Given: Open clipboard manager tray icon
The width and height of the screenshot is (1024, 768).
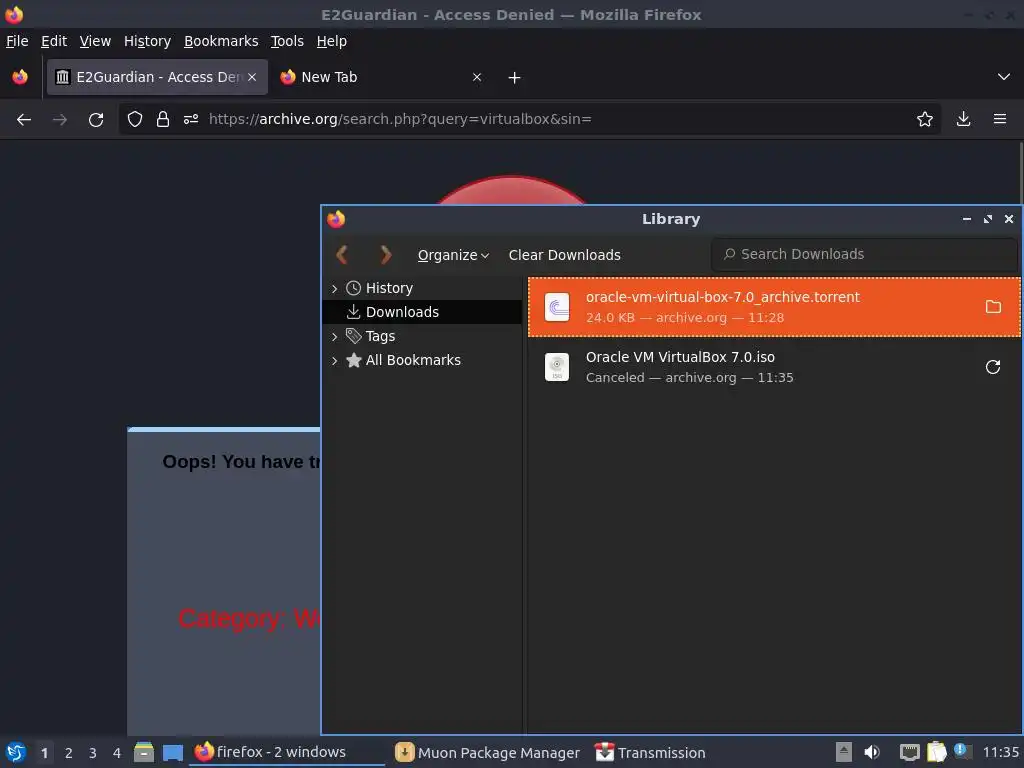Looking at the screenshot, I should pyautogui.click(x=936, y=752).
